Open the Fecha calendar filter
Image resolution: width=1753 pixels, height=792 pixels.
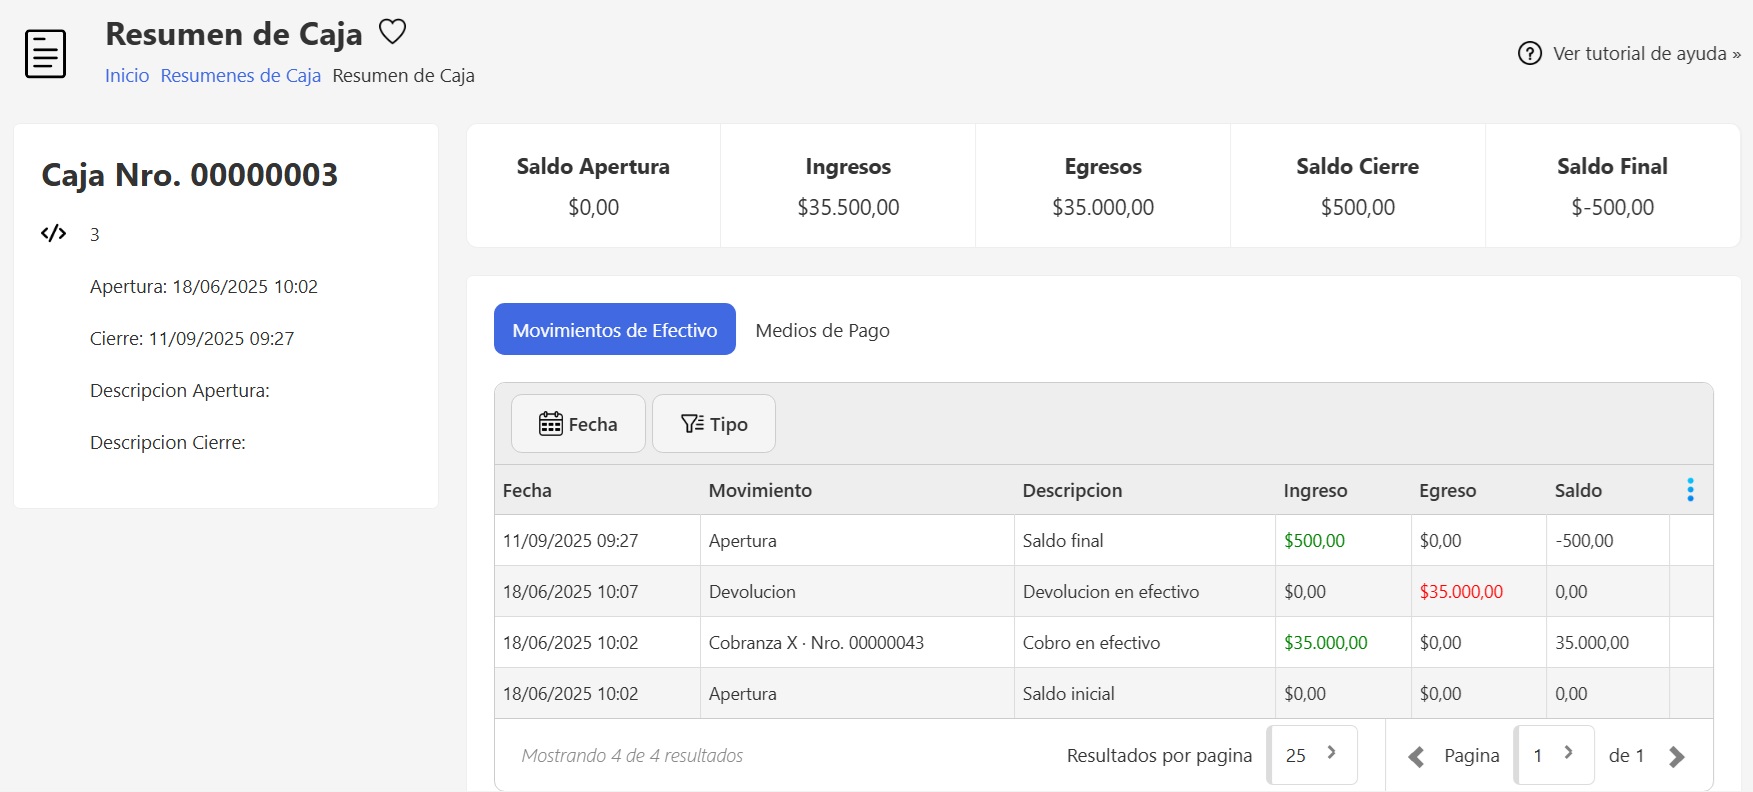click(578, 424)
